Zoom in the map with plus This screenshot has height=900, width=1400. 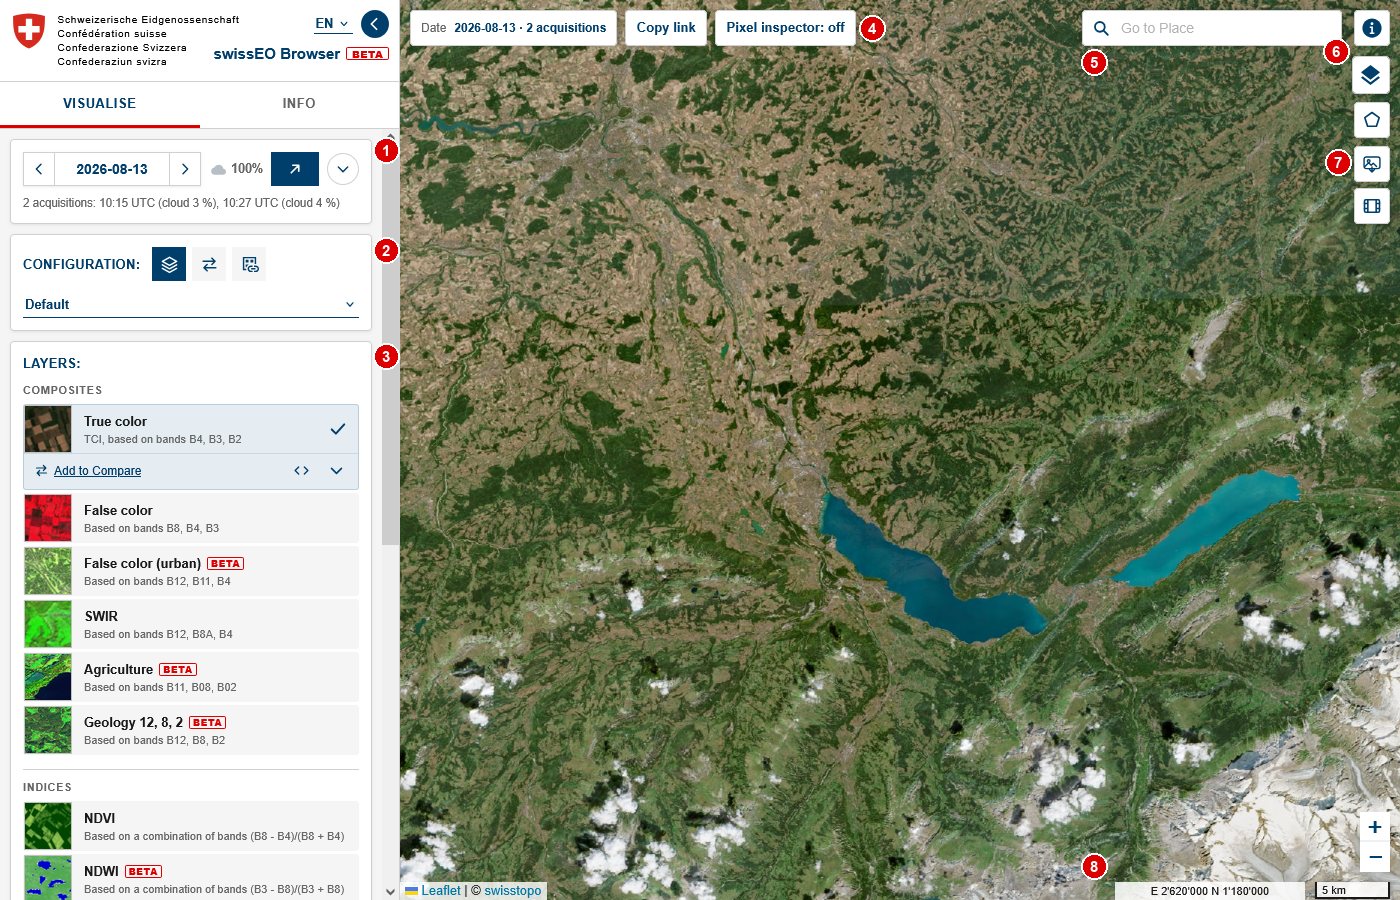pyautogui.click(x=1375, y=827)
